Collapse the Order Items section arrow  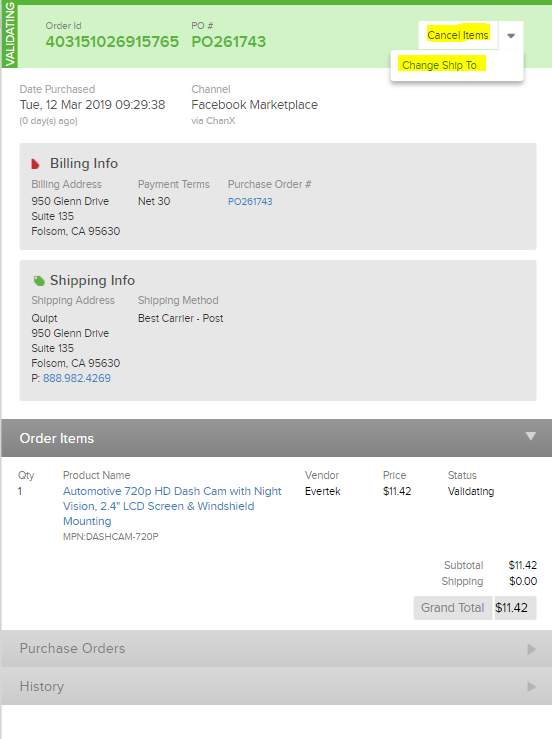coord(531,436)
